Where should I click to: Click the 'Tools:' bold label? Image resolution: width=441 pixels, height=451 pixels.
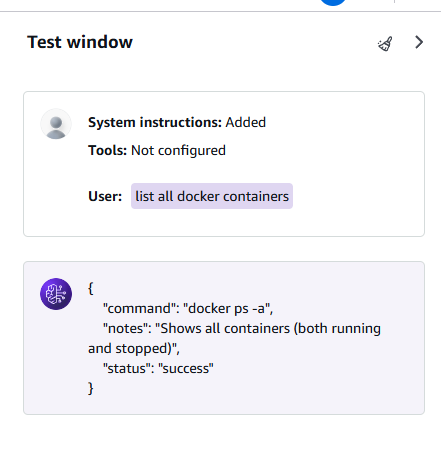[x=107, y=150]
